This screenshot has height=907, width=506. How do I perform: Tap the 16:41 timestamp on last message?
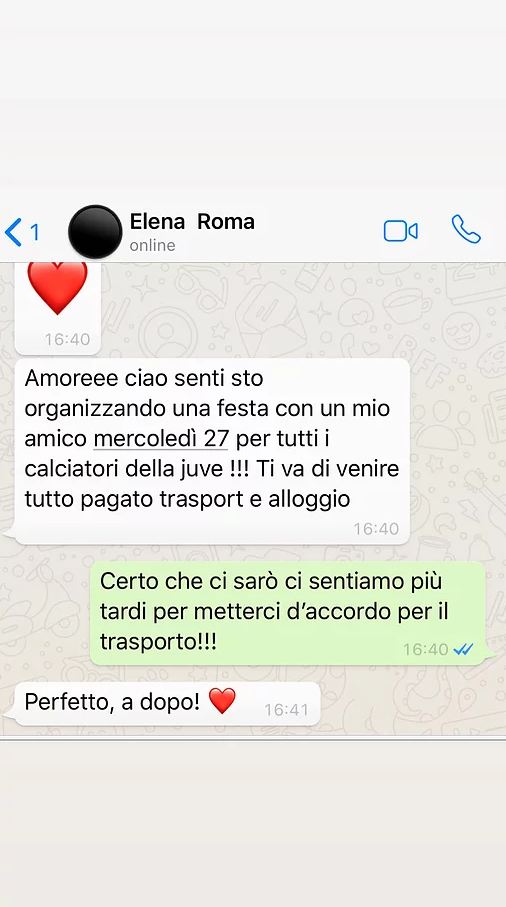click(286, 710)
